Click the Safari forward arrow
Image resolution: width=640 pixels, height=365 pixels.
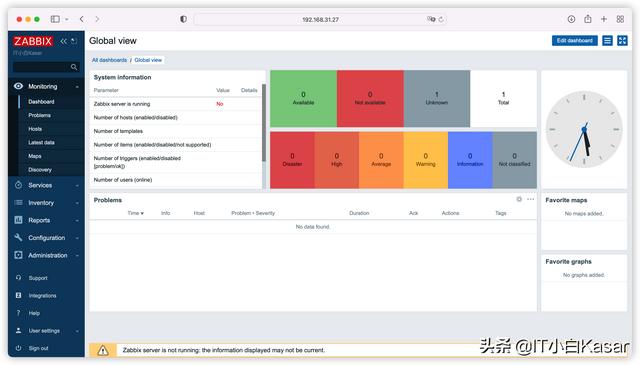(x=97, y=19)
